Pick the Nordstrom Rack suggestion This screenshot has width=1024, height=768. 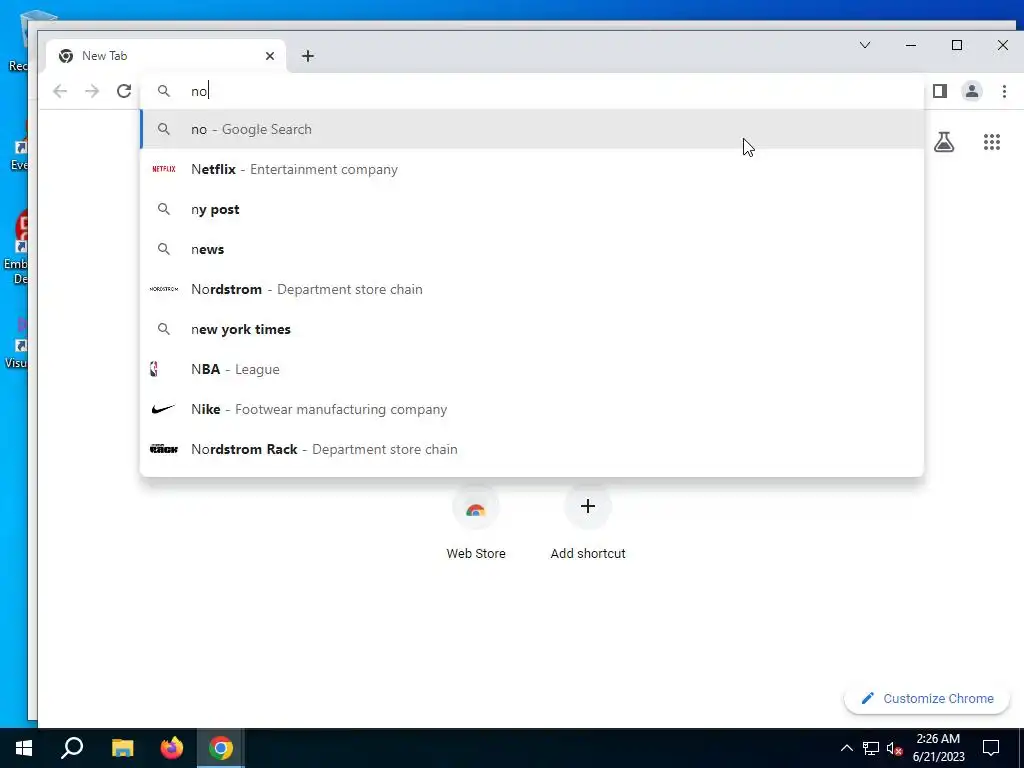click(x=532, y=449)
